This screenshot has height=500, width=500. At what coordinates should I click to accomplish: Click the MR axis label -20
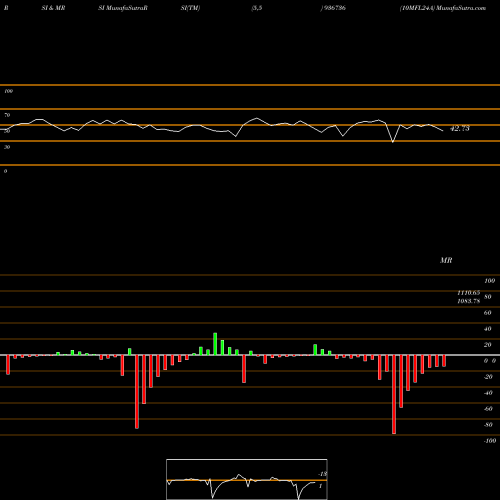pyautogui.click(x=488, y=377)
